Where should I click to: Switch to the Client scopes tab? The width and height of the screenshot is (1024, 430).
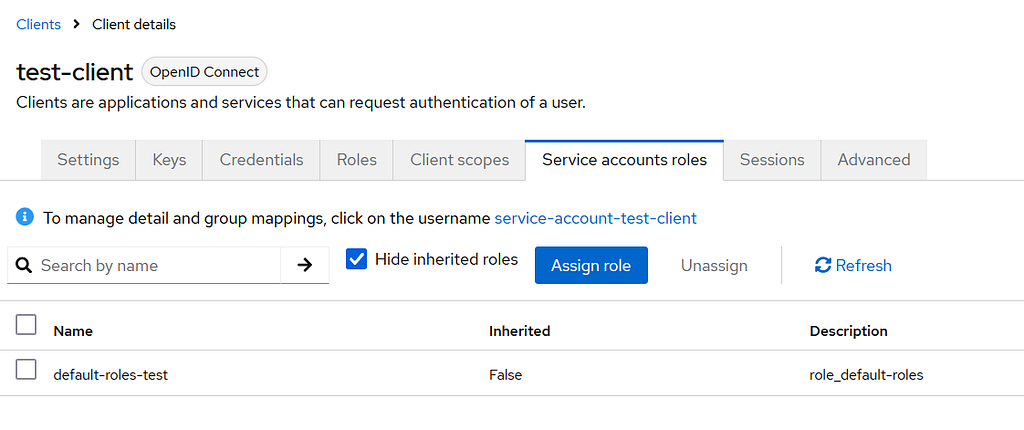click(x=459, y=159)
